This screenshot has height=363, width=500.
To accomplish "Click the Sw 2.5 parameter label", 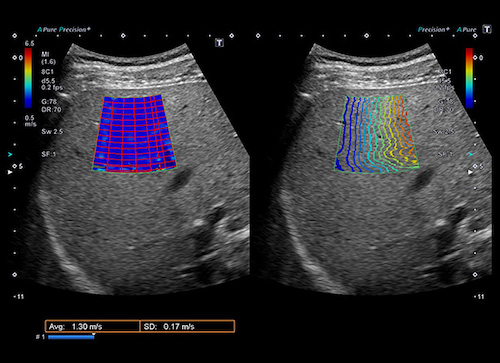I will 52,131.
